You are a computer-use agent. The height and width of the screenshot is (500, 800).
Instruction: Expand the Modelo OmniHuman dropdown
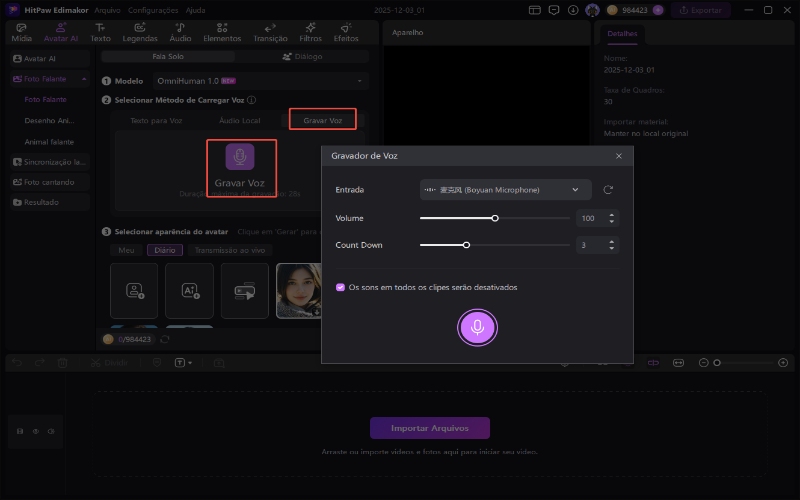(360, 80)
